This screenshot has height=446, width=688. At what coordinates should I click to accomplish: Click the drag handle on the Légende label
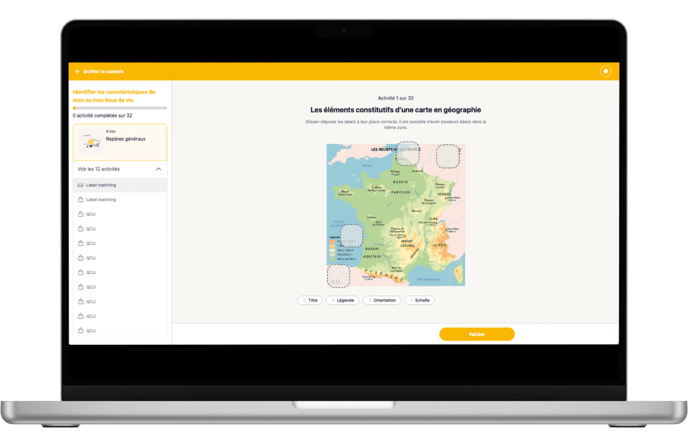click(x=333, y=300)
